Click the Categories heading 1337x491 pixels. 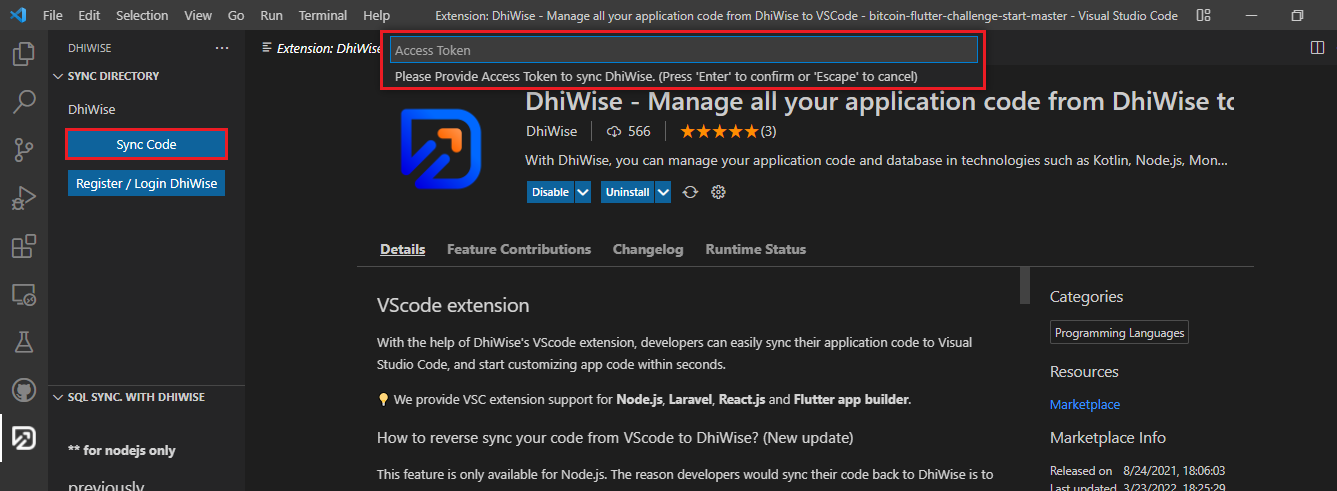coord(1086,297)
